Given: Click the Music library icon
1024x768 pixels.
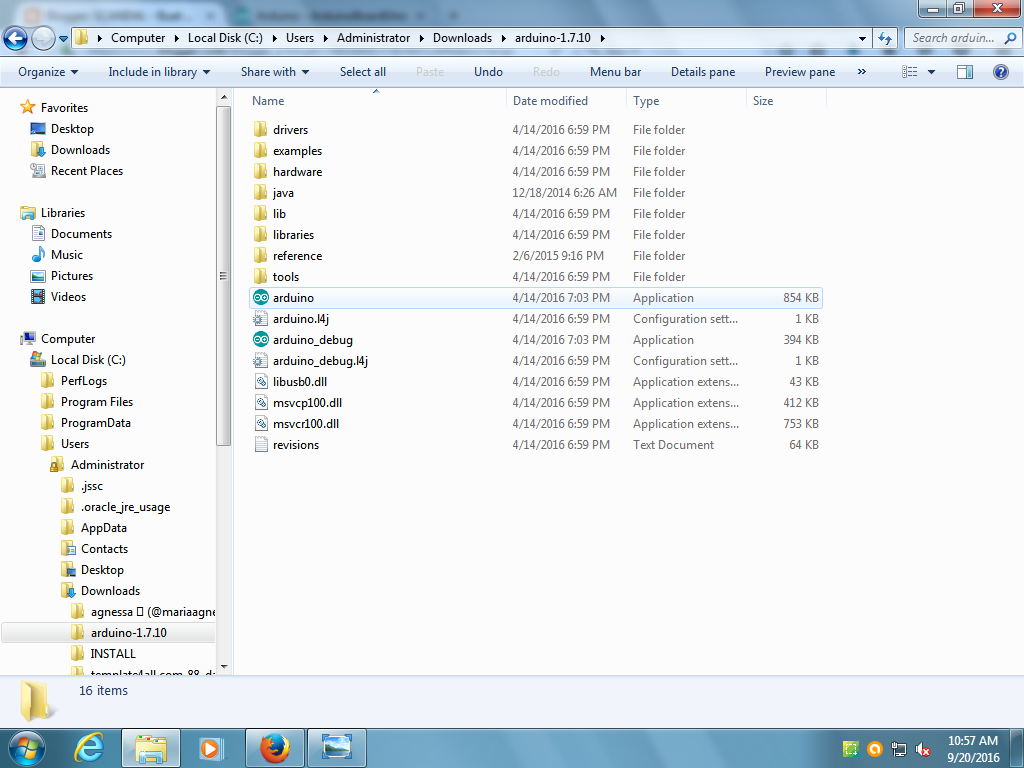Looking at the screenshot, I should 38,255.
